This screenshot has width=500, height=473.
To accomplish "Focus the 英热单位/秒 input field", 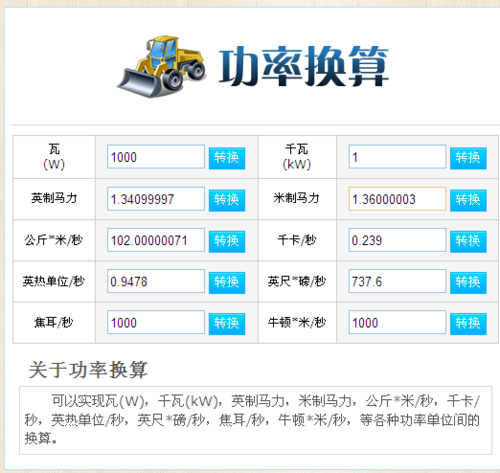I will pyautogui.click(x=156, y=281).
